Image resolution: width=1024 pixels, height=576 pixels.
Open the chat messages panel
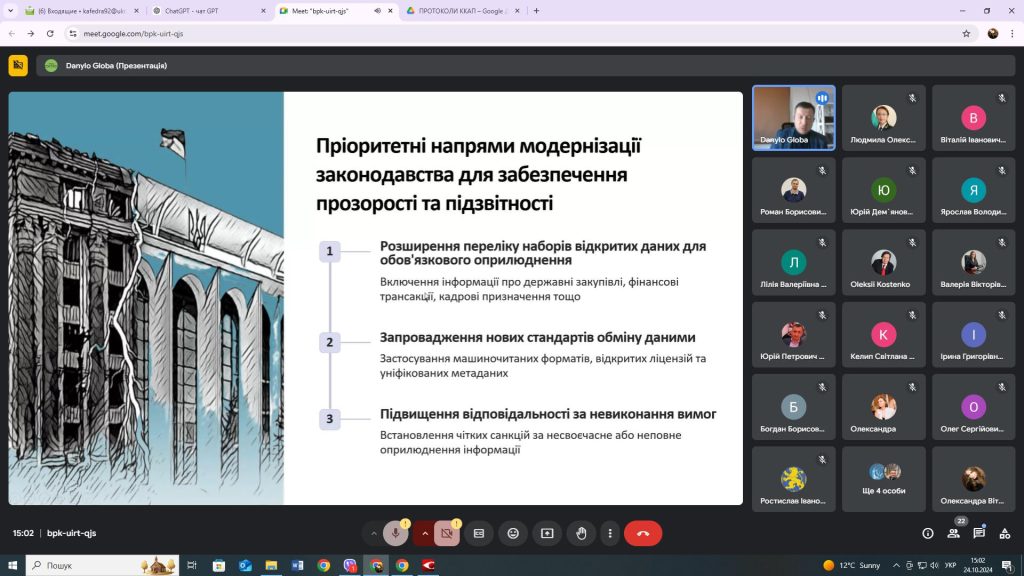pos(980,534)
